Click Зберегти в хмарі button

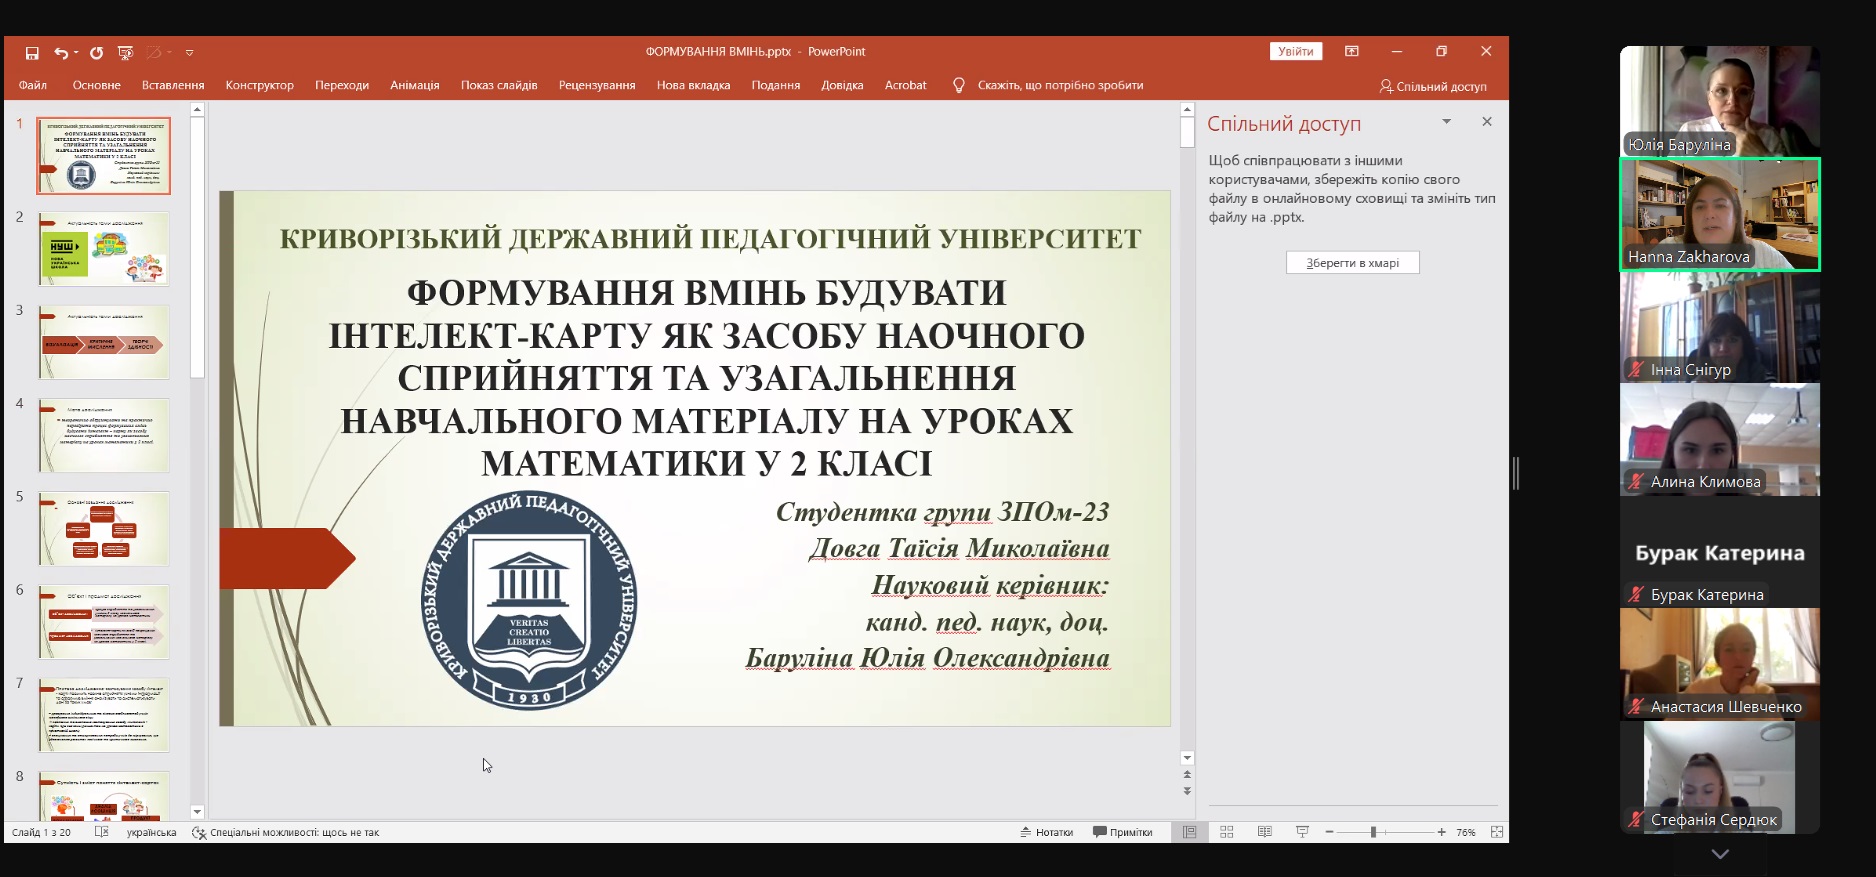point(1353,263)
